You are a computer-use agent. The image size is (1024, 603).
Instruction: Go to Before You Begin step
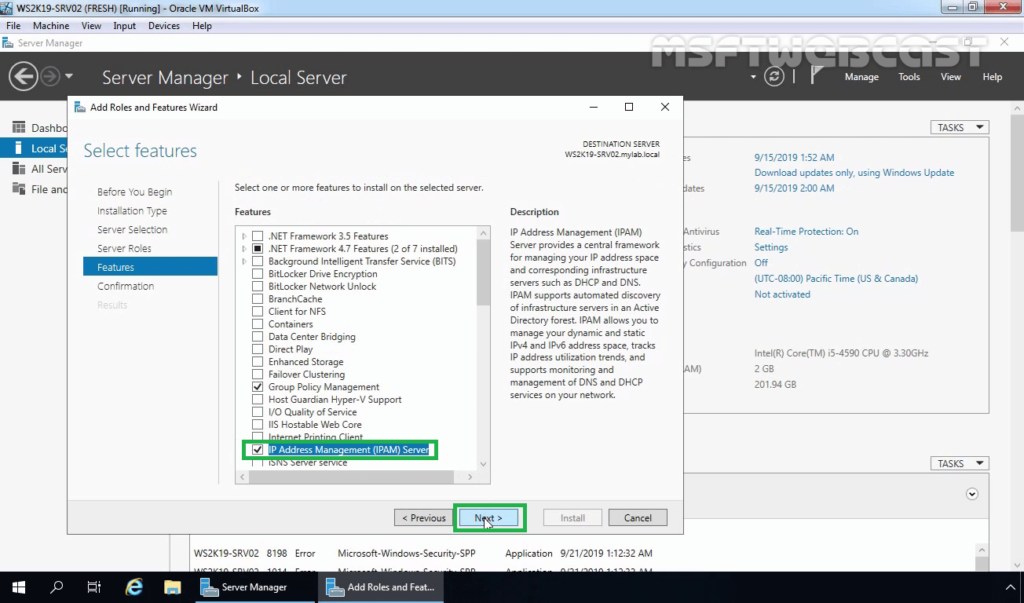pyautogui.click(x=135, y=192)
